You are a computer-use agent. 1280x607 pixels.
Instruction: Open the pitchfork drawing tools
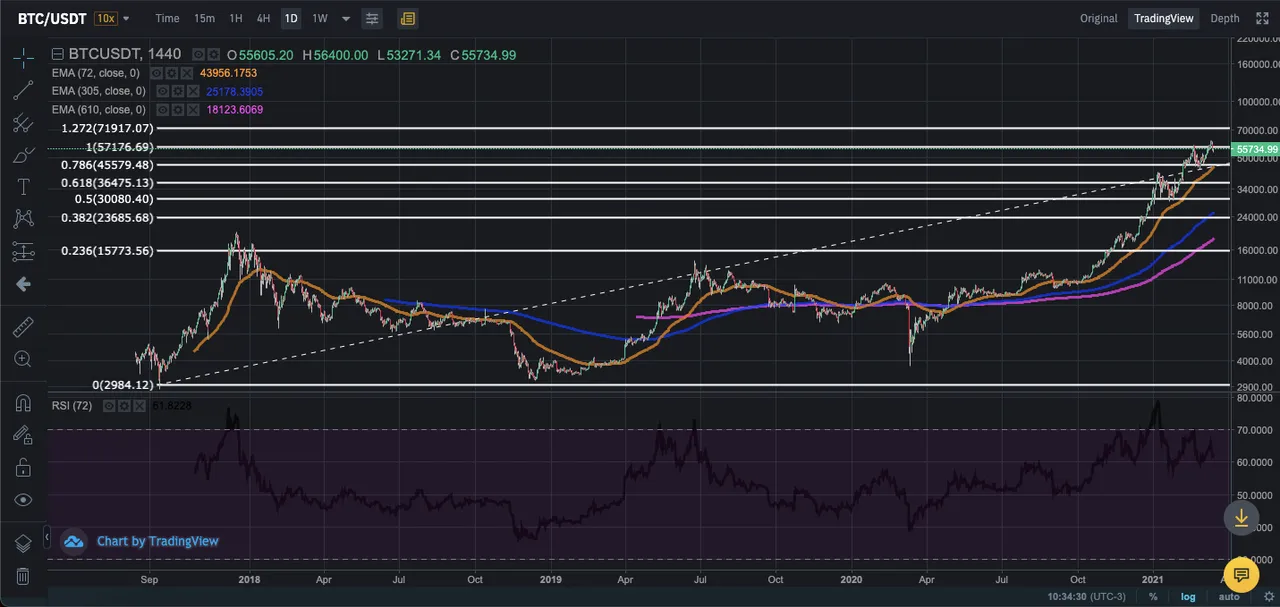click(x=23, y=123)
